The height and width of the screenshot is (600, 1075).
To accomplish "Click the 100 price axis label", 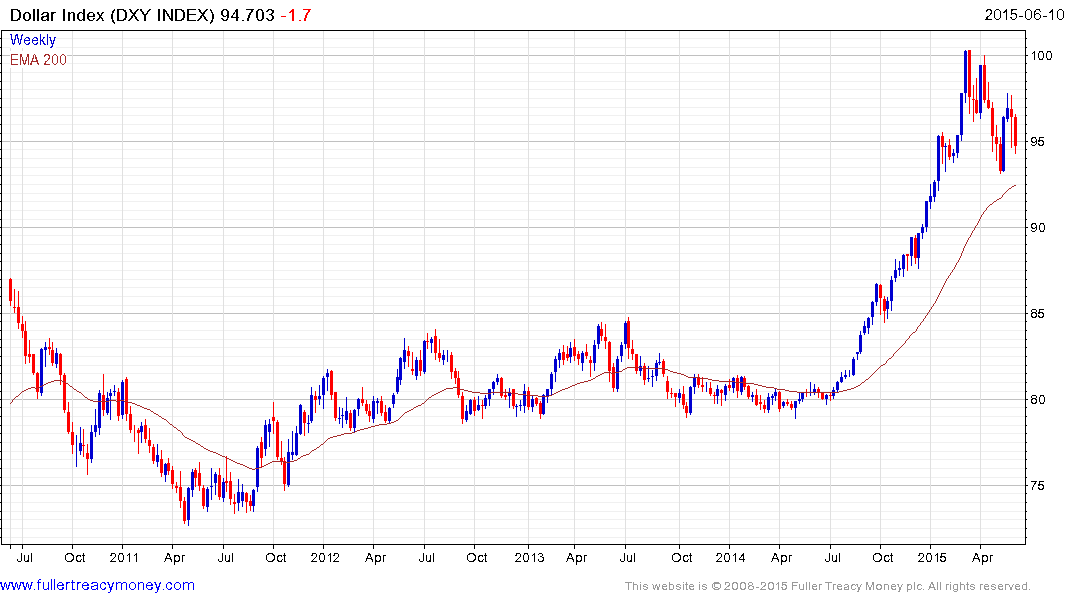I will pos(1041,56).
